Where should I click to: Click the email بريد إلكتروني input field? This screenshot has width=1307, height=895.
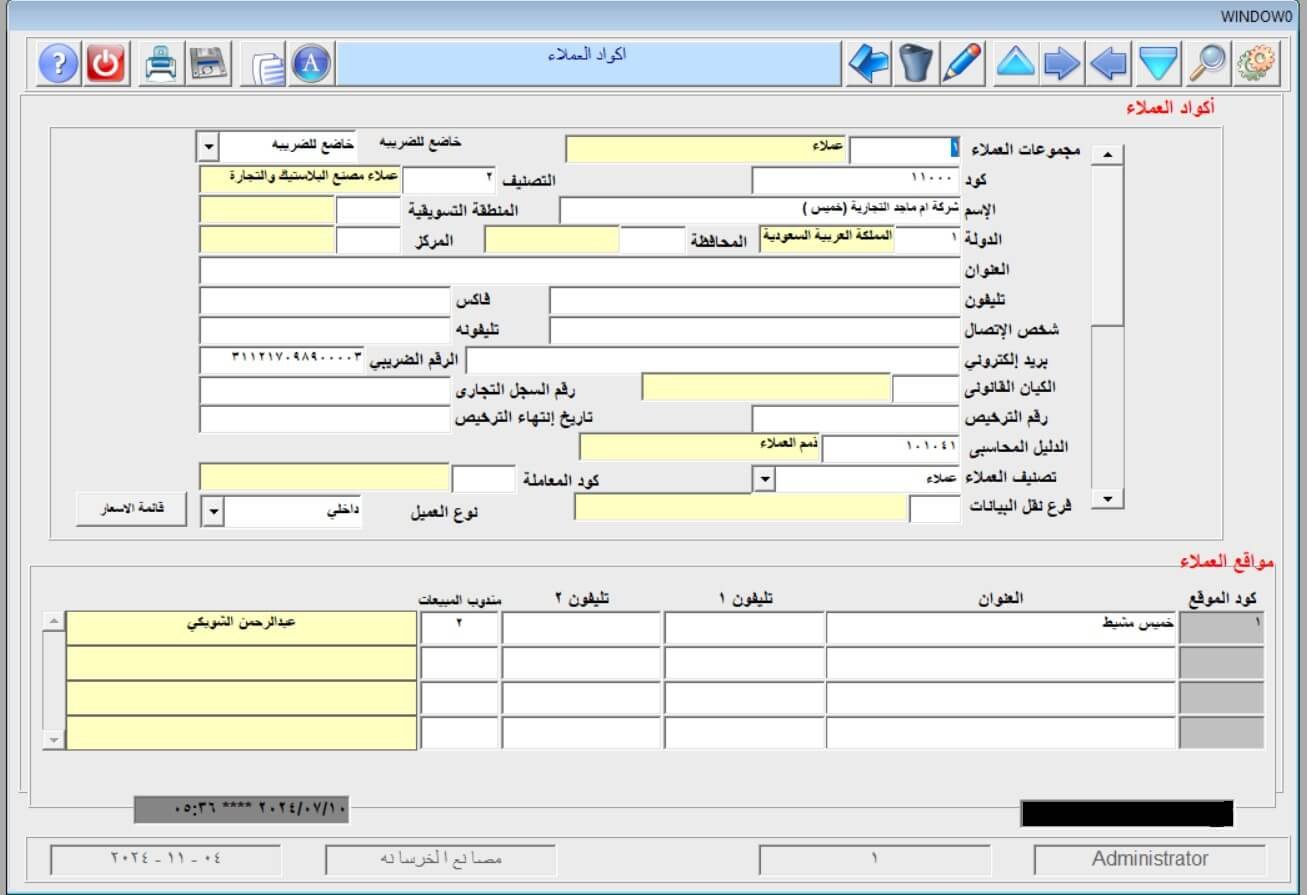click(712, 361)
